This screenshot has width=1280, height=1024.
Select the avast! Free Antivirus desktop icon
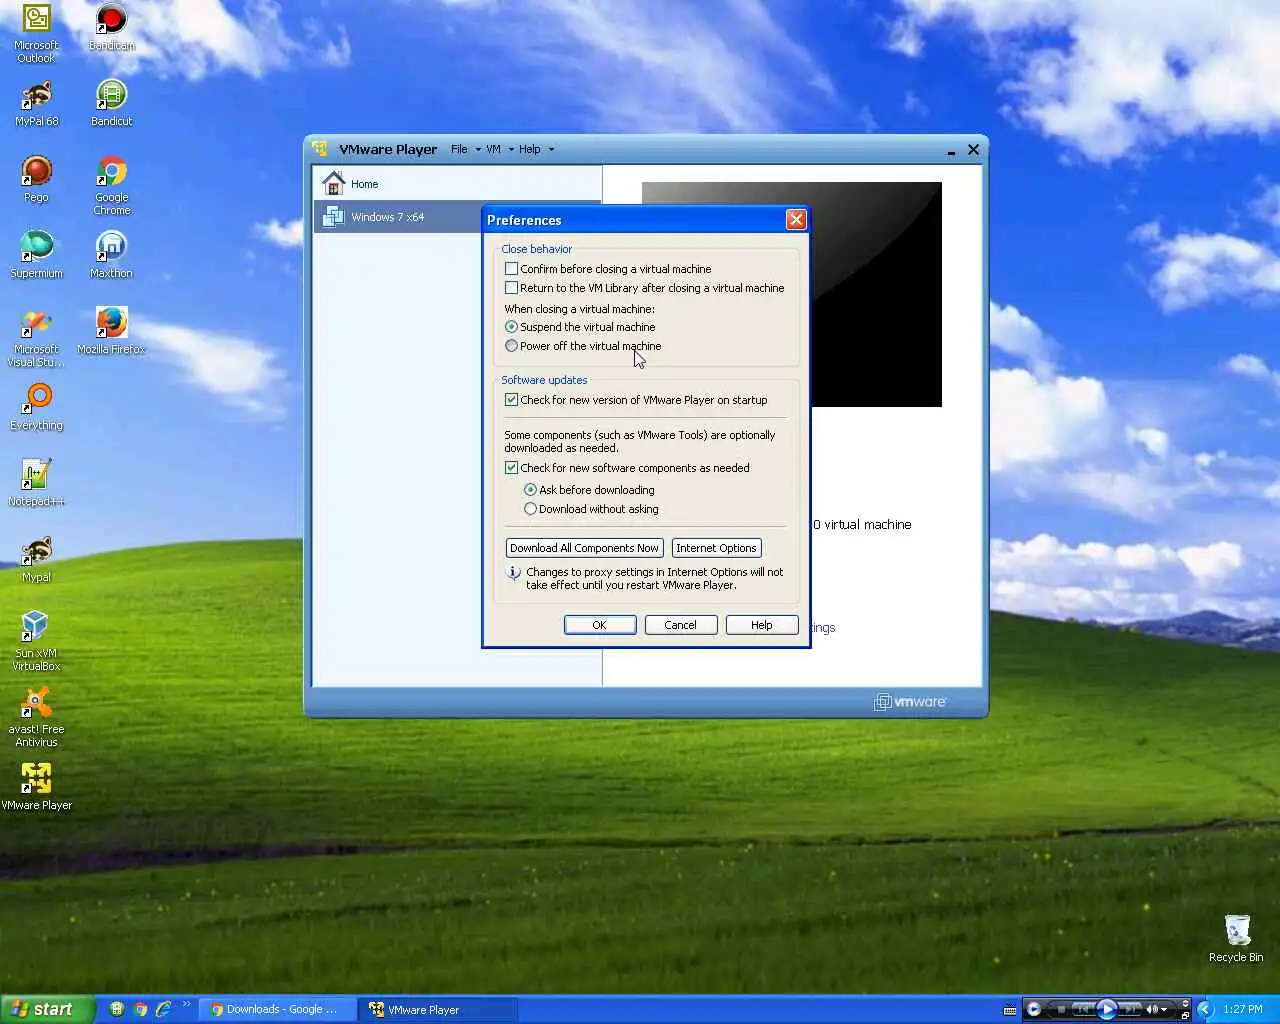(x=36, y=717)
